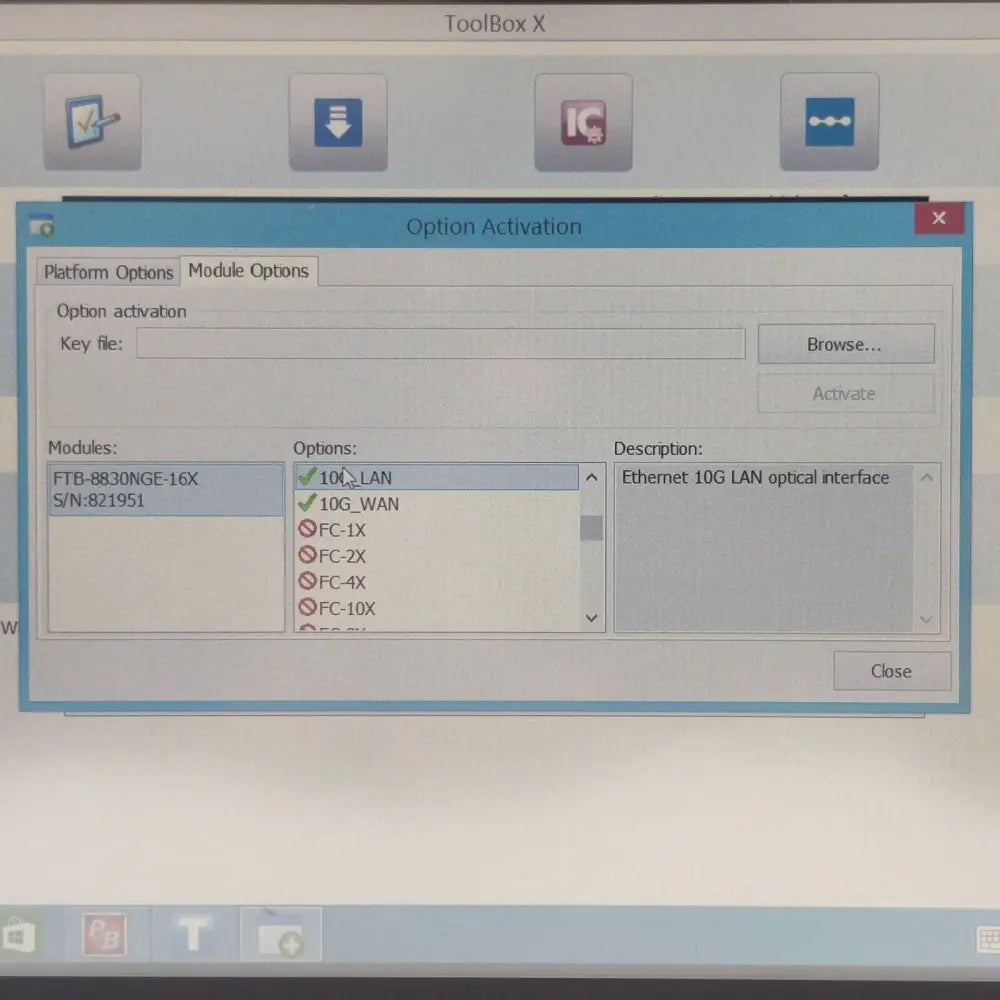Image resolution: width=1000 pixels, height=1000 pixels.
Task: Select the 10G_WAN option
Action: pos(359,504)
